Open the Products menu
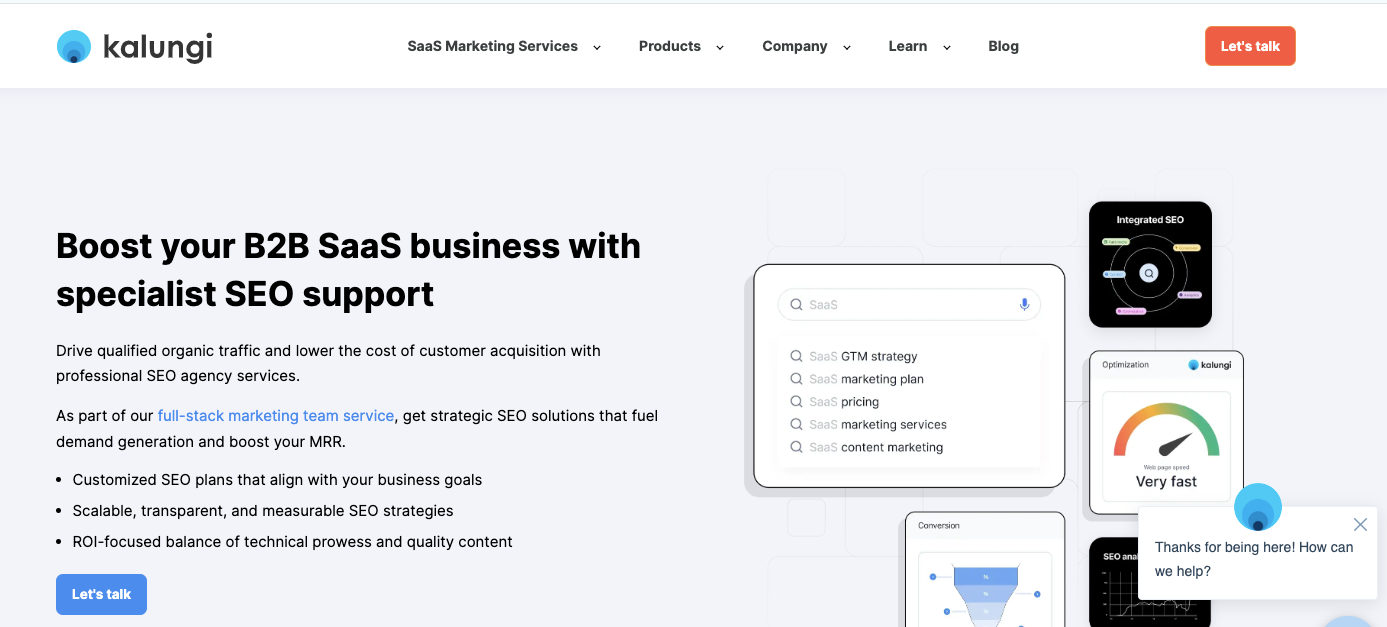Viewport: 1387px width, 627px height. 670,46
